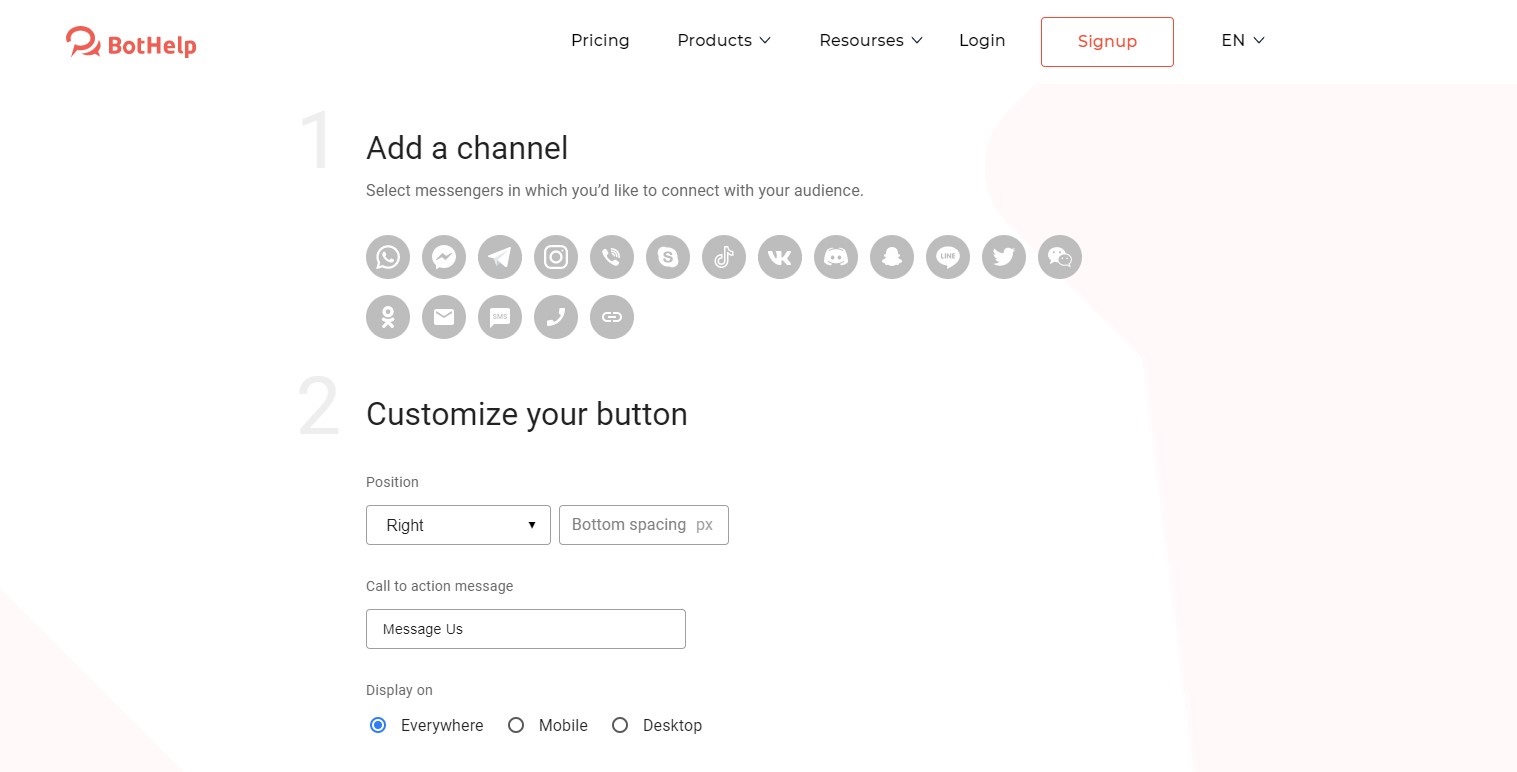1517x772 pixels.
Task: Expand the Products menu
Action: click(x=723, y=40)
